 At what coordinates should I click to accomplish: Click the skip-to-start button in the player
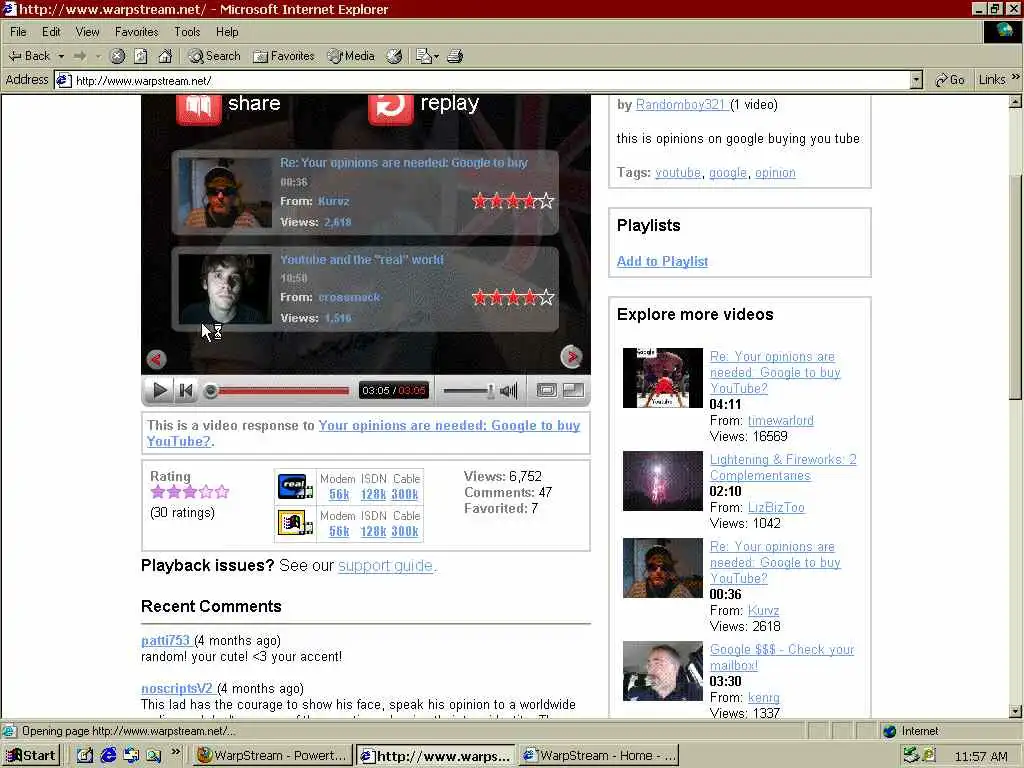185,391
